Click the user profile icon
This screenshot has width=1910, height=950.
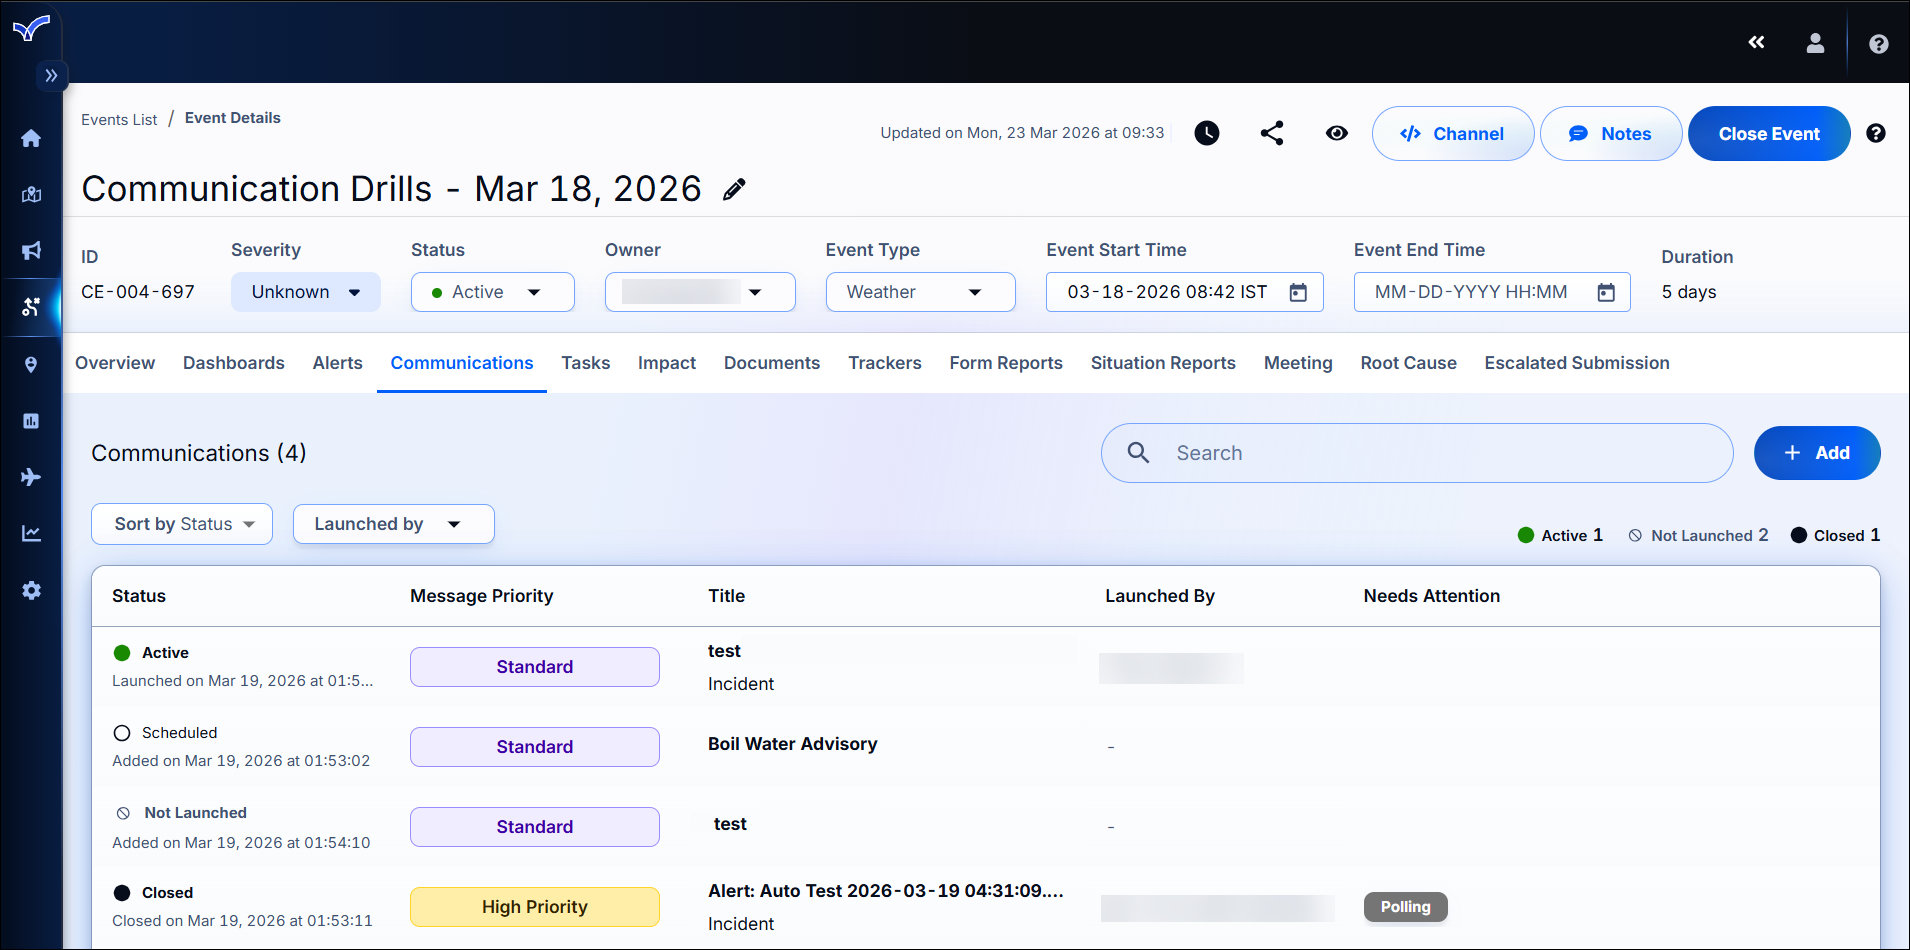coord(1815,43)
